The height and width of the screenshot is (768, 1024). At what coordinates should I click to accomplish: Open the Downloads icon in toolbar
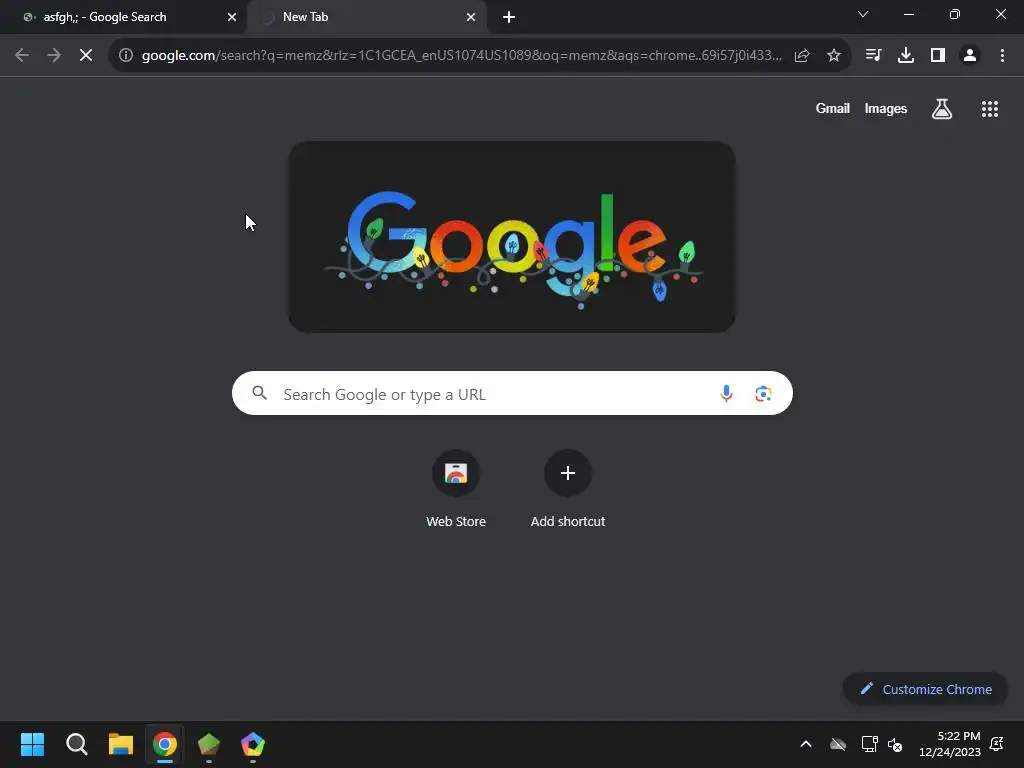[x=906, y=56]
